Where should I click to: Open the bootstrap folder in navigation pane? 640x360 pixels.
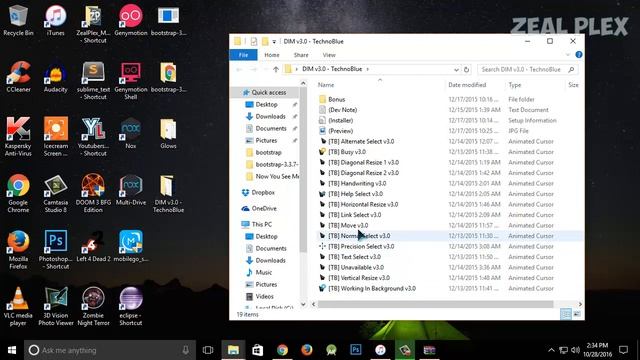[x=268, y=152]
